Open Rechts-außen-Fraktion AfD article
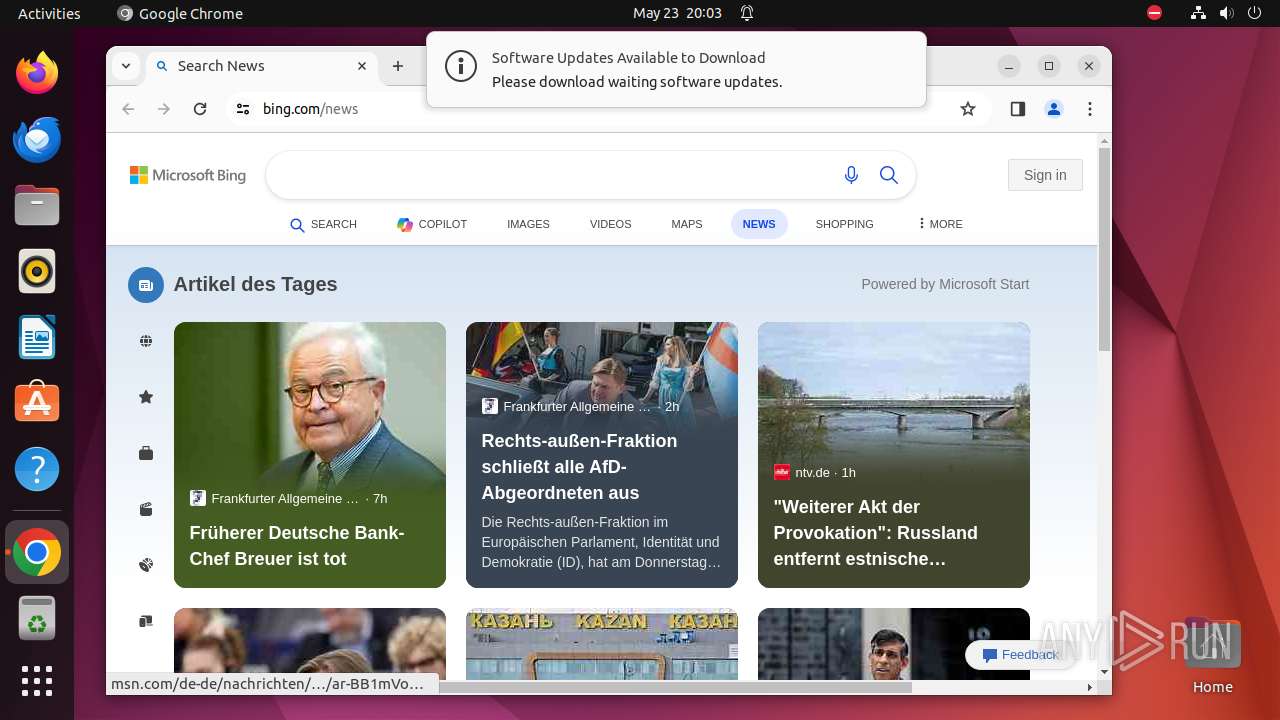This screenshot has width=1280, height=720. pyautogui.click(x=602, y=455)
